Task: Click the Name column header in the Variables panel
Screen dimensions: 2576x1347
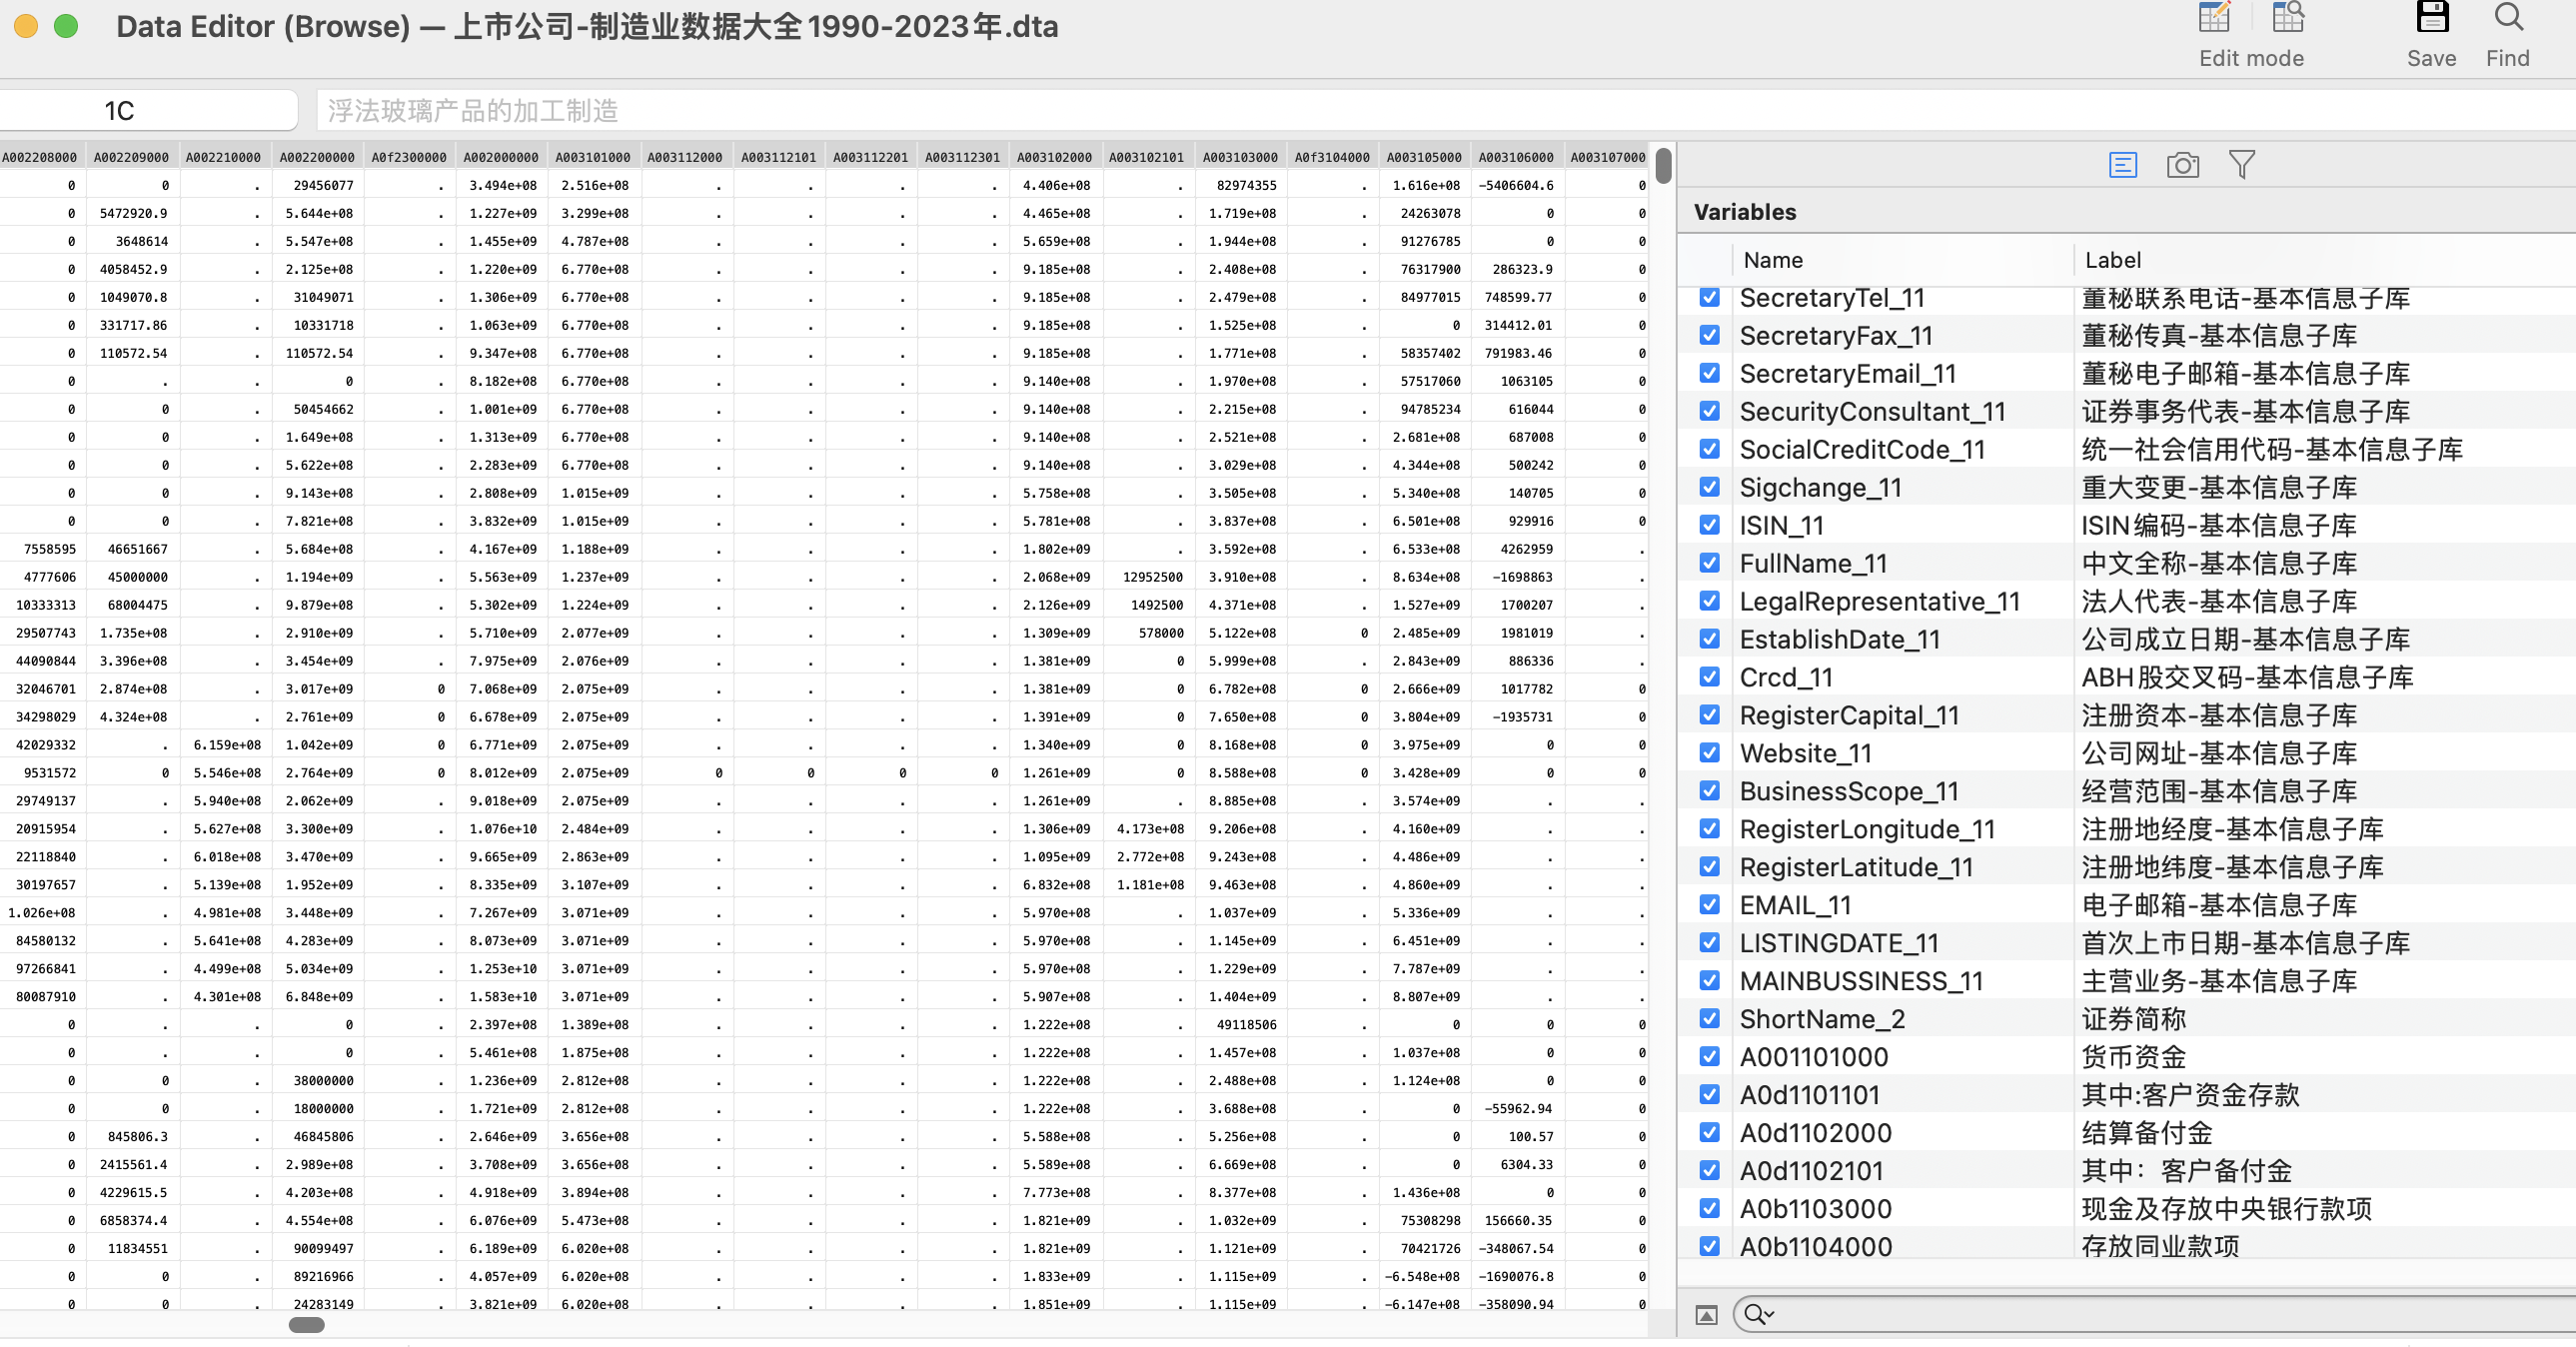Action: click(x=1773, y=260)
